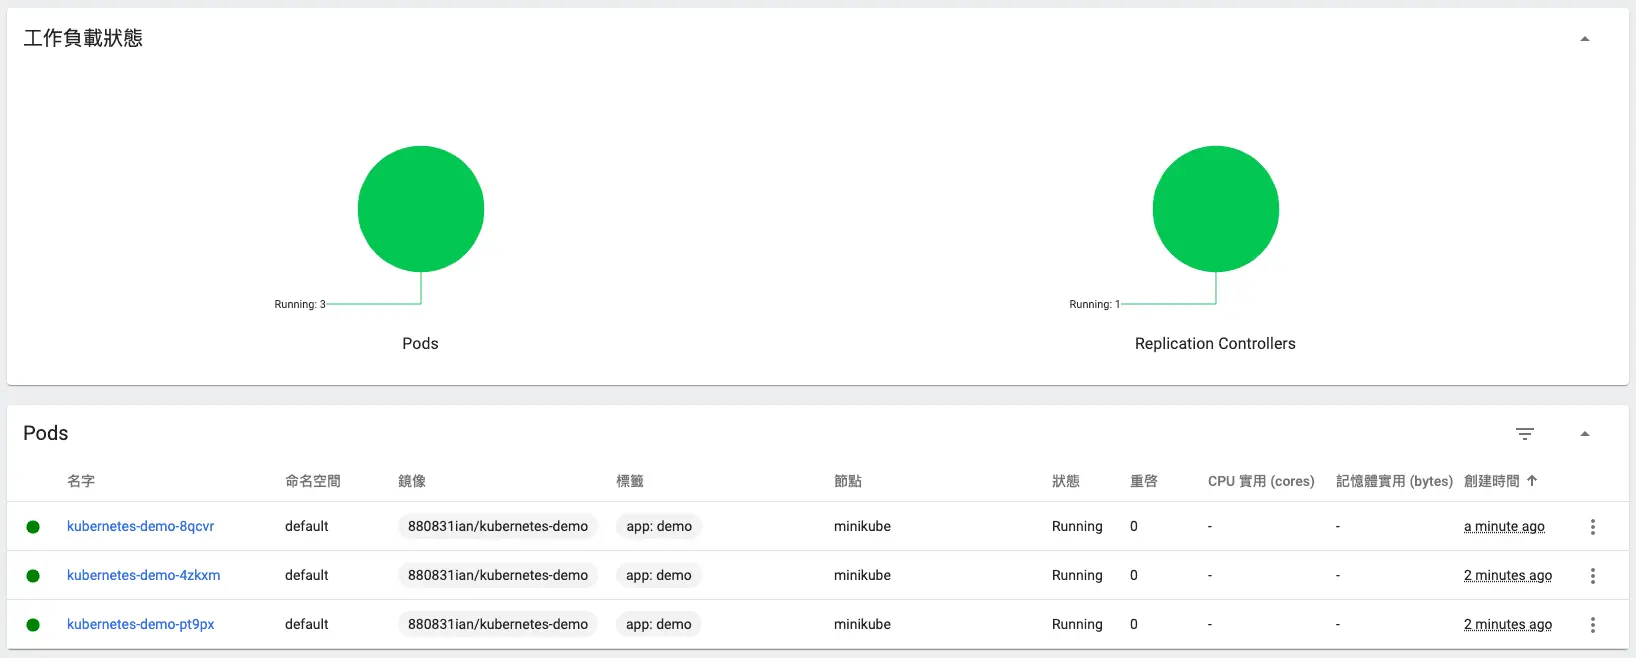This screenshot has height=658, width=1636.
Task: Click the app: demo label chip in first row
Action: click(659, 526)
